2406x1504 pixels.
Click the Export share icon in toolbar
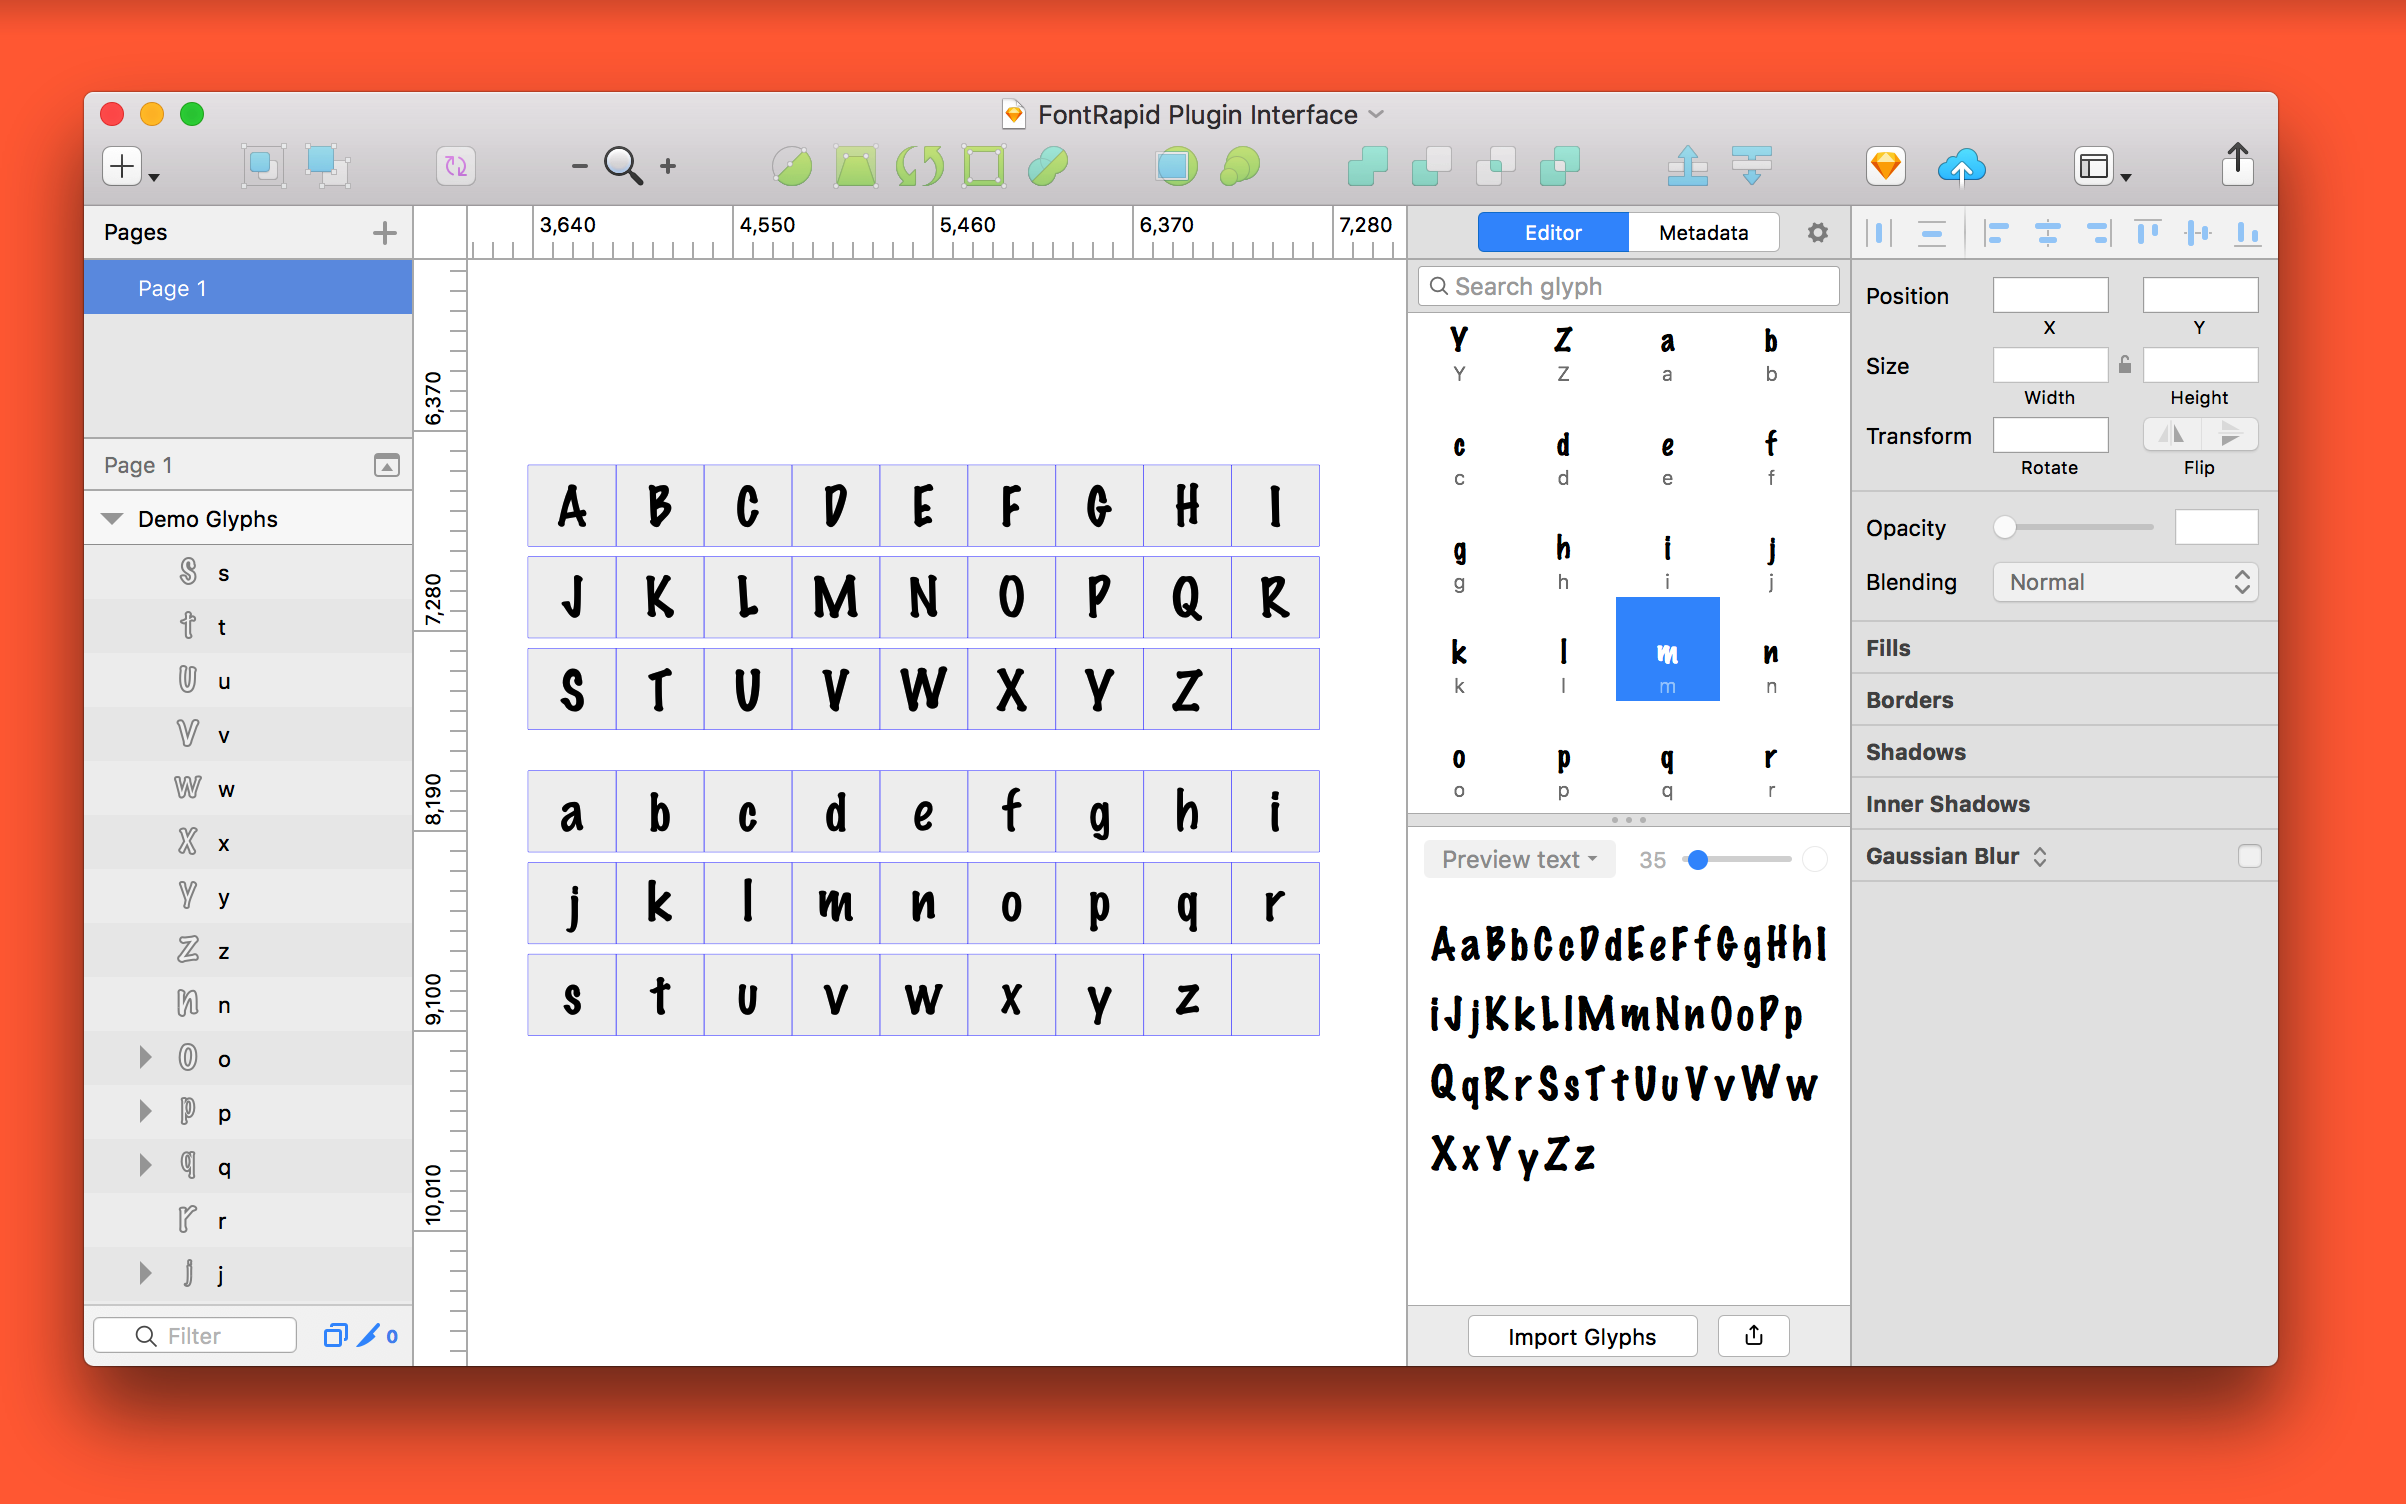click(x=2237, y=164)
